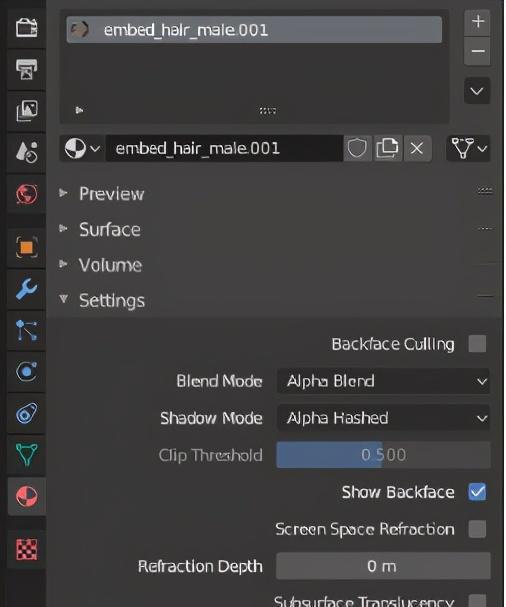506x607 pixels.
Task: Open the World properties tab
Action: (26, 194)
